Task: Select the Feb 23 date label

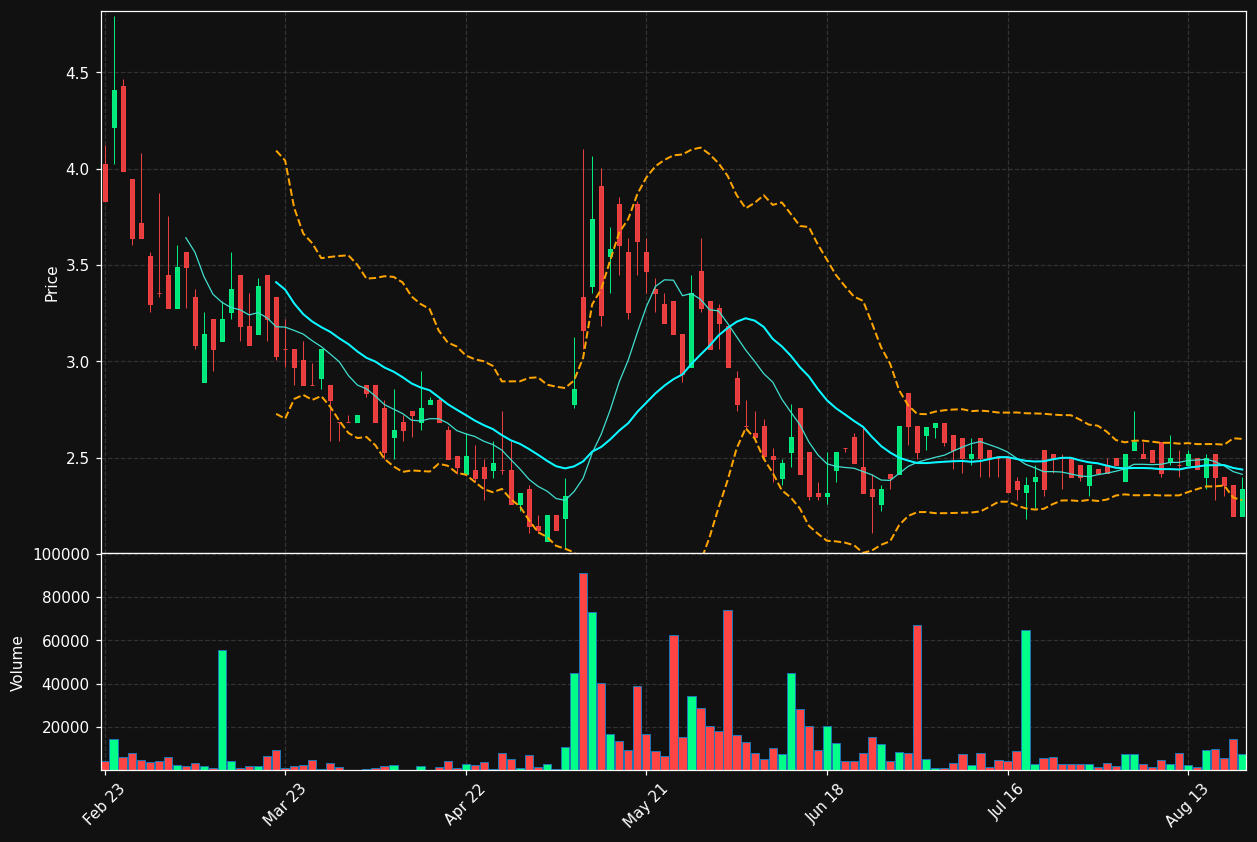Action: coord(104,804)
